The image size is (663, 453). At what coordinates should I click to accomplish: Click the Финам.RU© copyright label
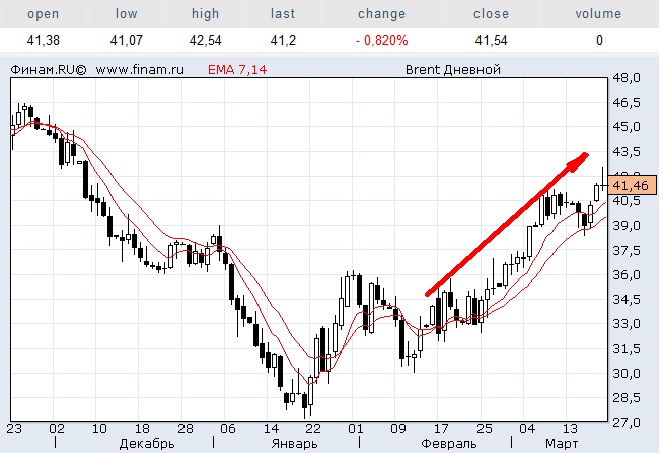[x=48, y=70]
